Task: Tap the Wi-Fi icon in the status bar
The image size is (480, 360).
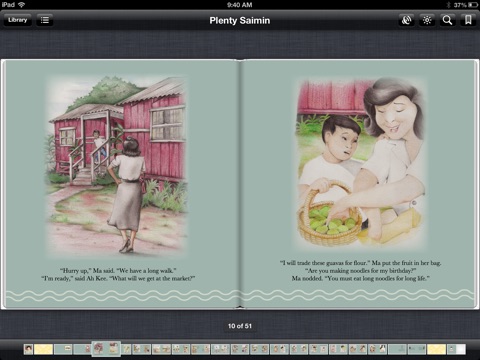Action: click(22, 4)
